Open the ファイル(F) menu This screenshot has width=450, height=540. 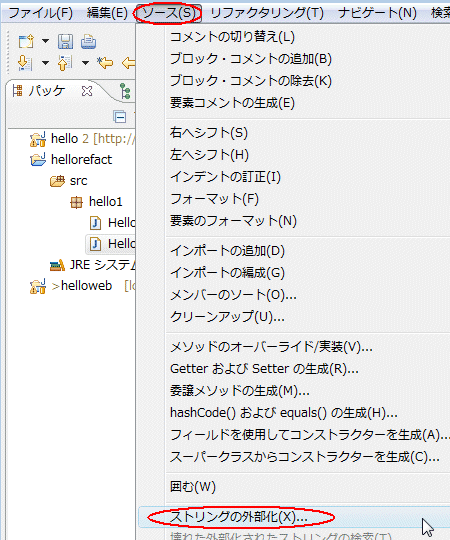pyautogui.click(x=41, y=13)
